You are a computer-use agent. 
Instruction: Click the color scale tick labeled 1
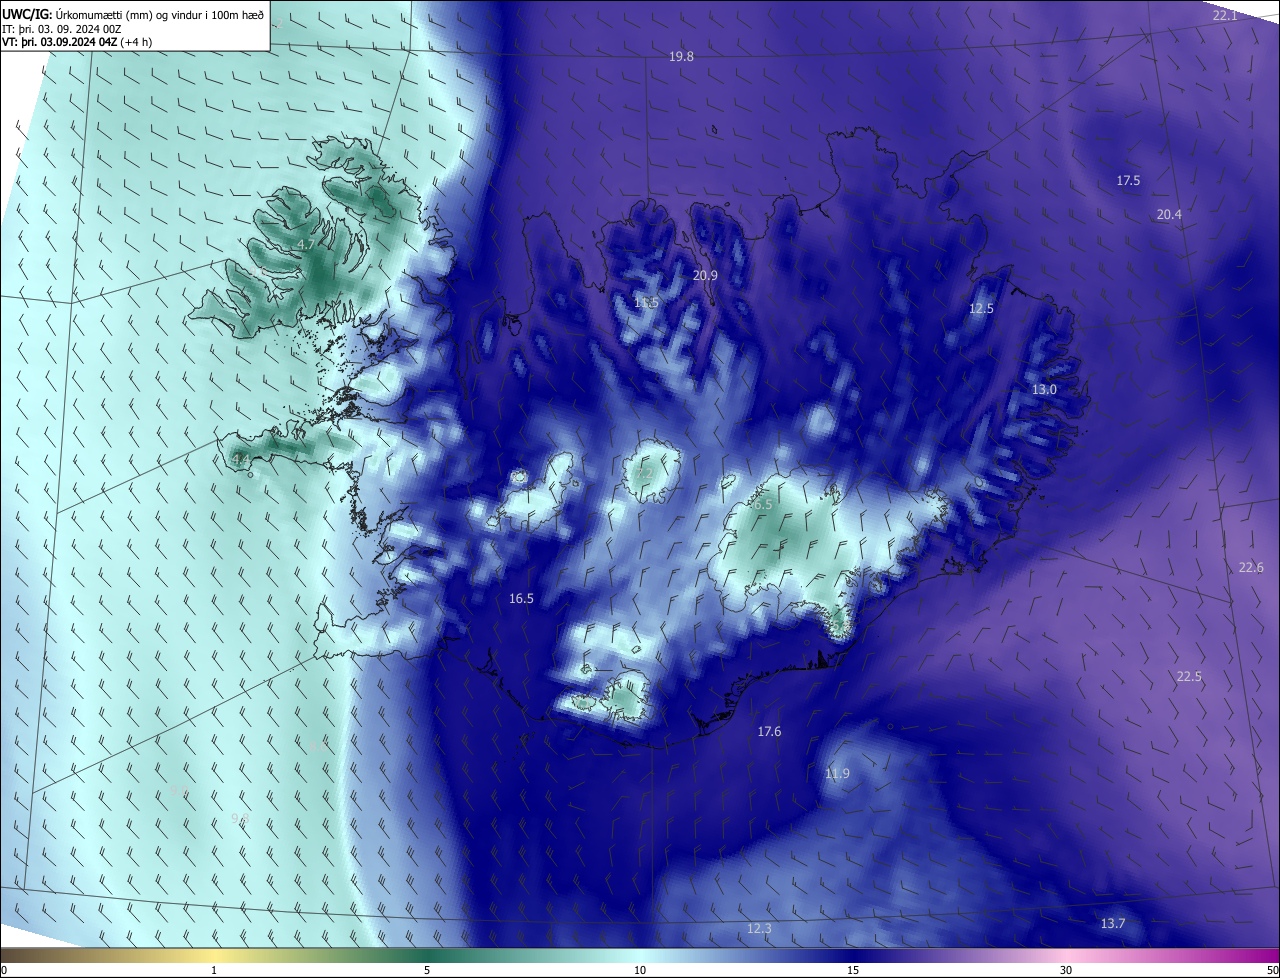click(214, 970)
